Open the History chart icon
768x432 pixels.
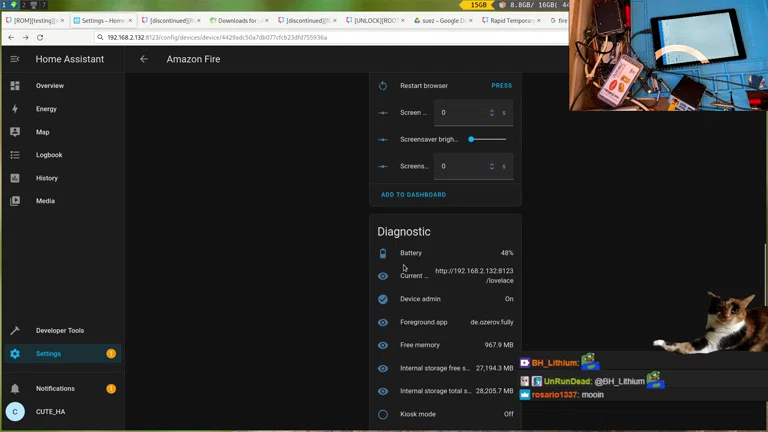click(15, 178)
